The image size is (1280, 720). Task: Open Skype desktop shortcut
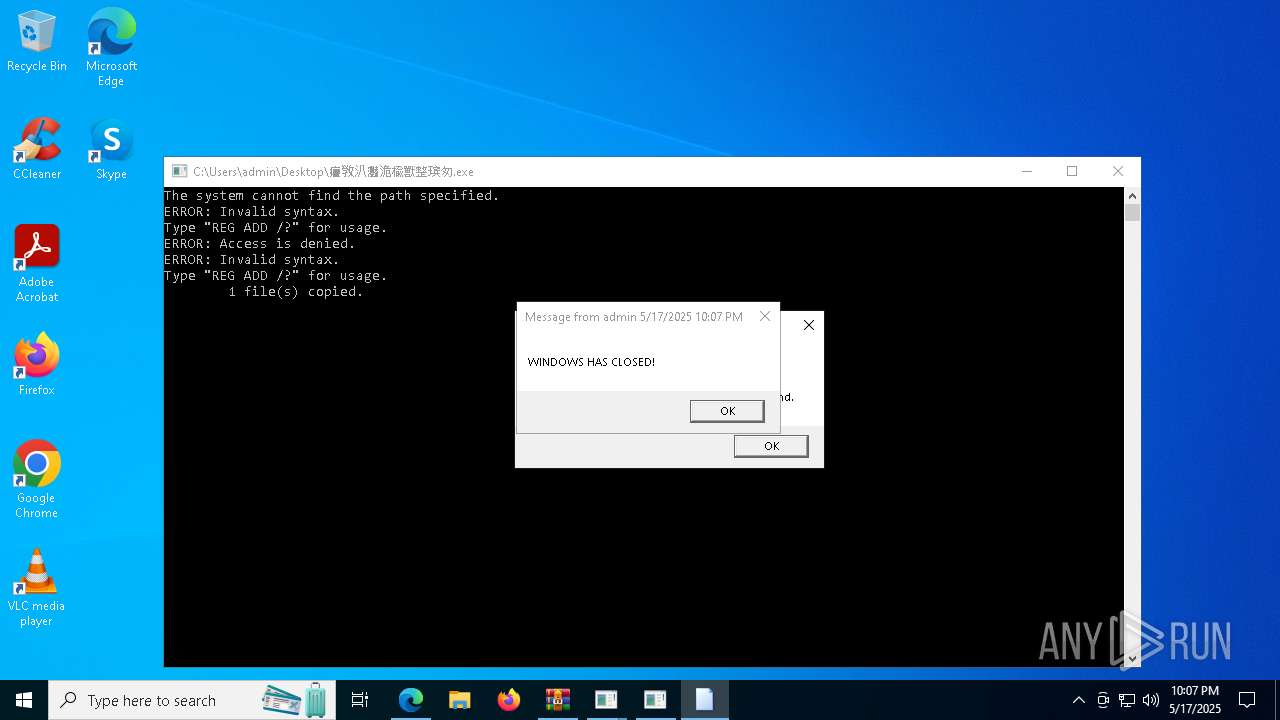coord(111,150)
